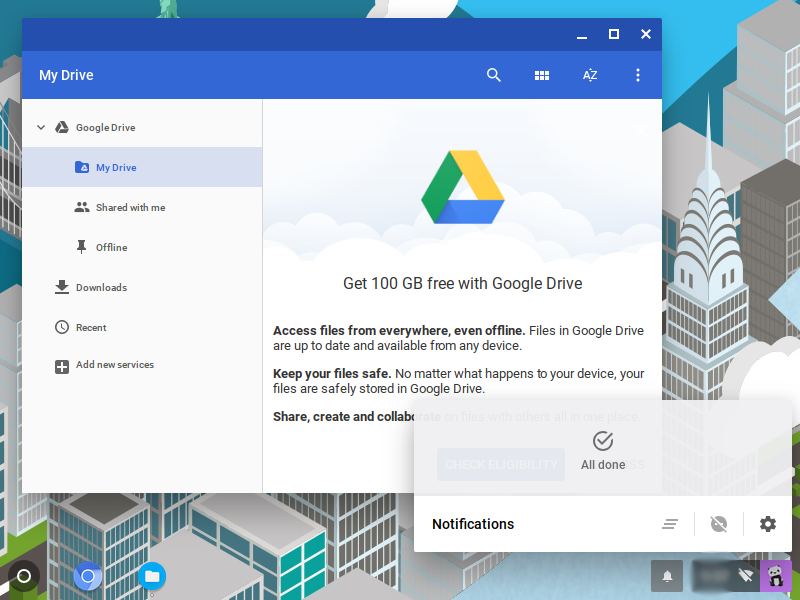Click Add new services

[x=114, y=366]
